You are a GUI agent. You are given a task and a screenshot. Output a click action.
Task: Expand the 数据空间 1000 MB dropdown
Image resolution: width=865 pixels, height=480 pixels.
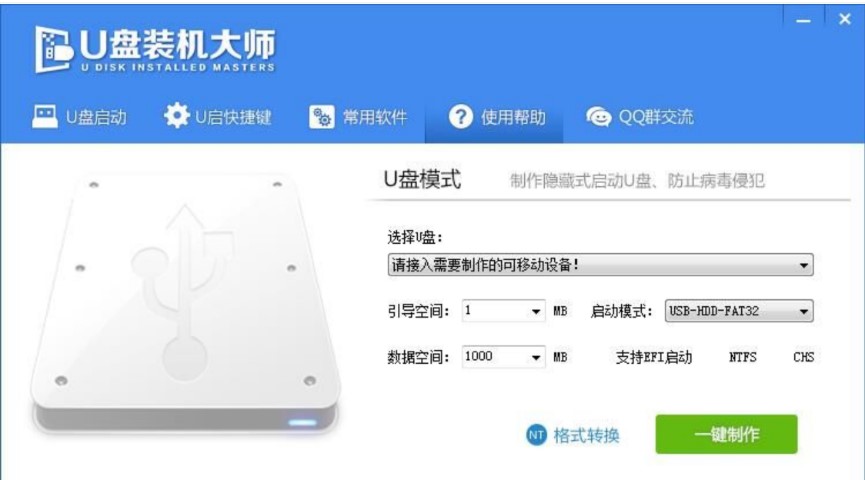503,357
